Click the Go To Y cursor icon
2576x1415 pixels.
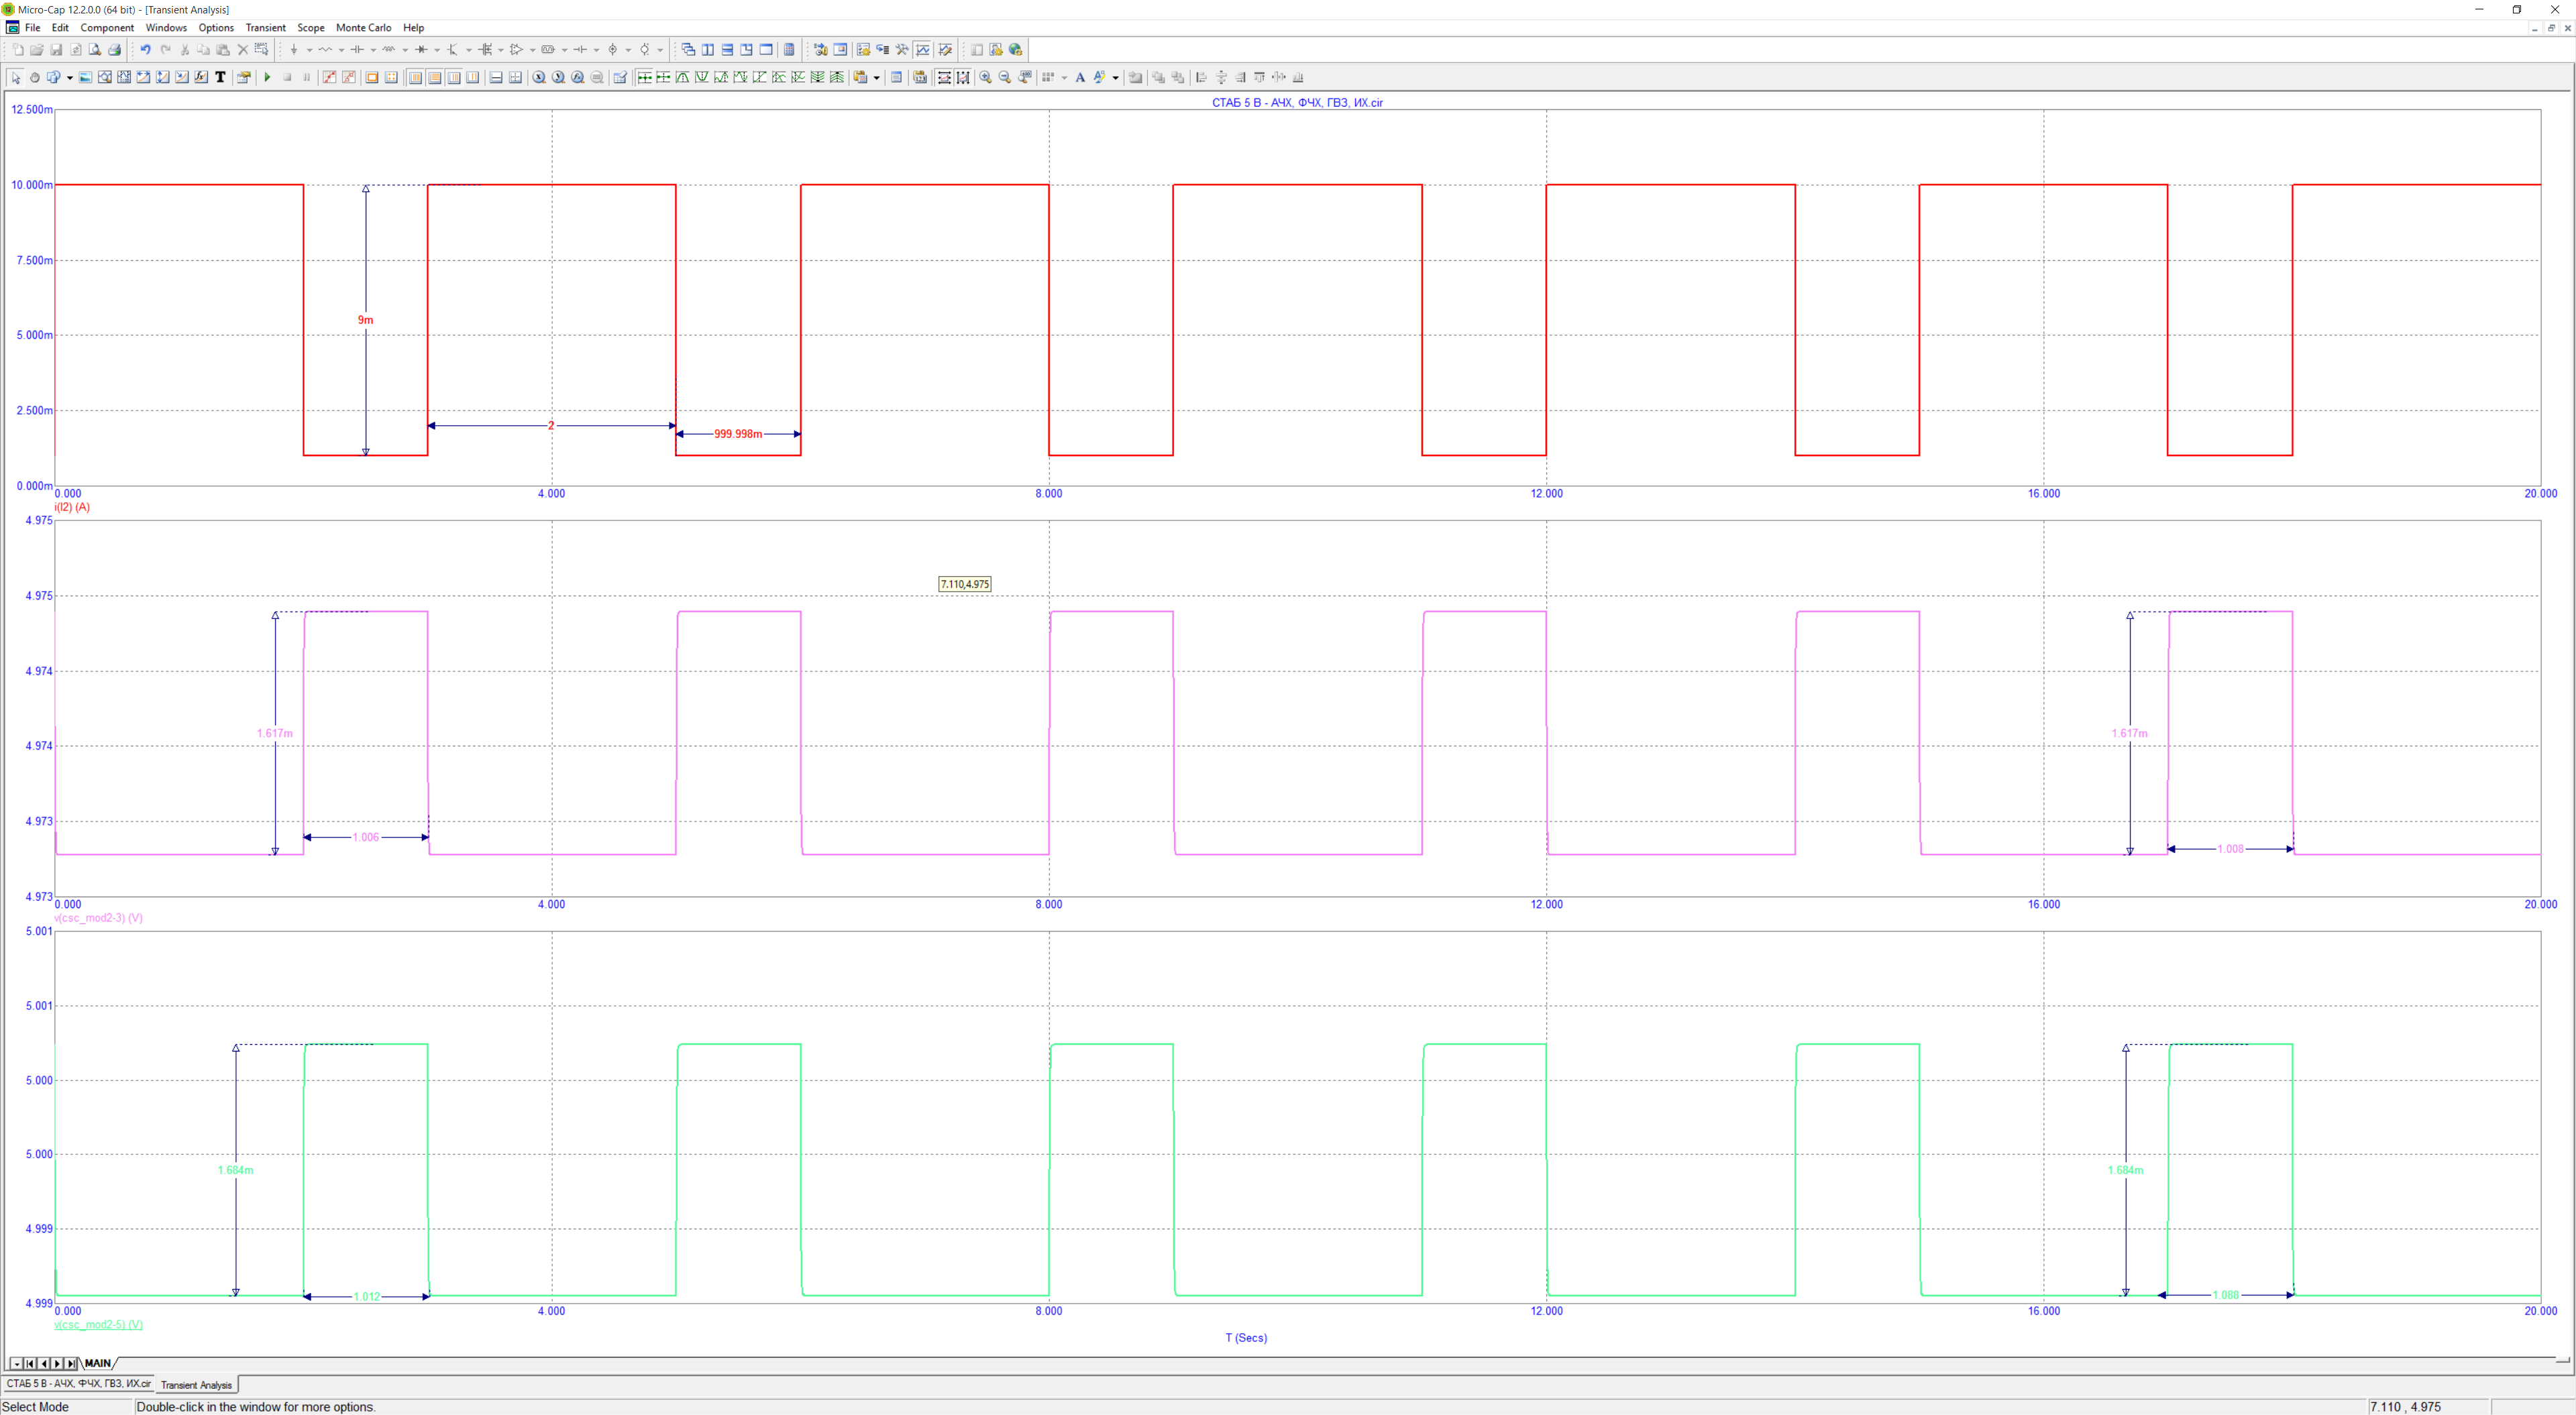click(558, 77)
